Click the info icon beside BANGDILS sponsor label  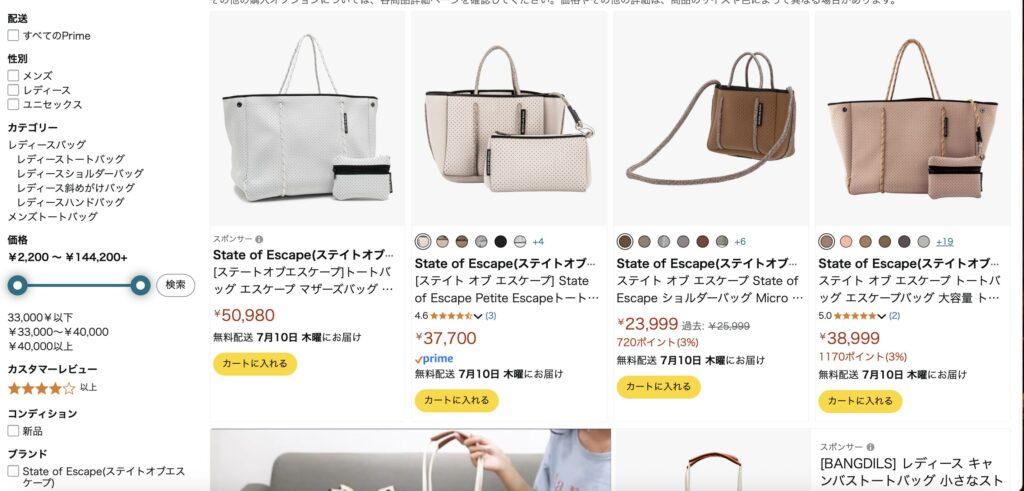870,447
